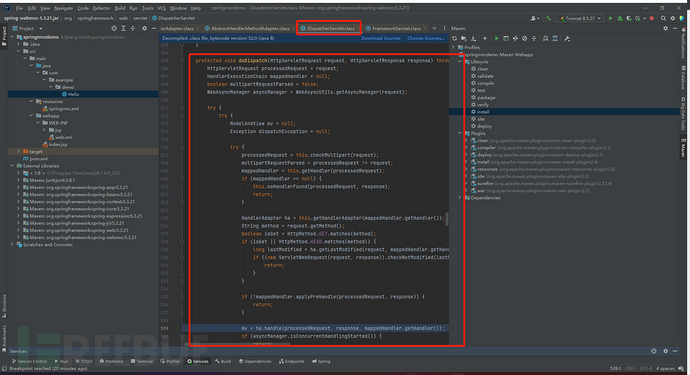Click Download Sources link
690x375 pixels.
(381, 38)
